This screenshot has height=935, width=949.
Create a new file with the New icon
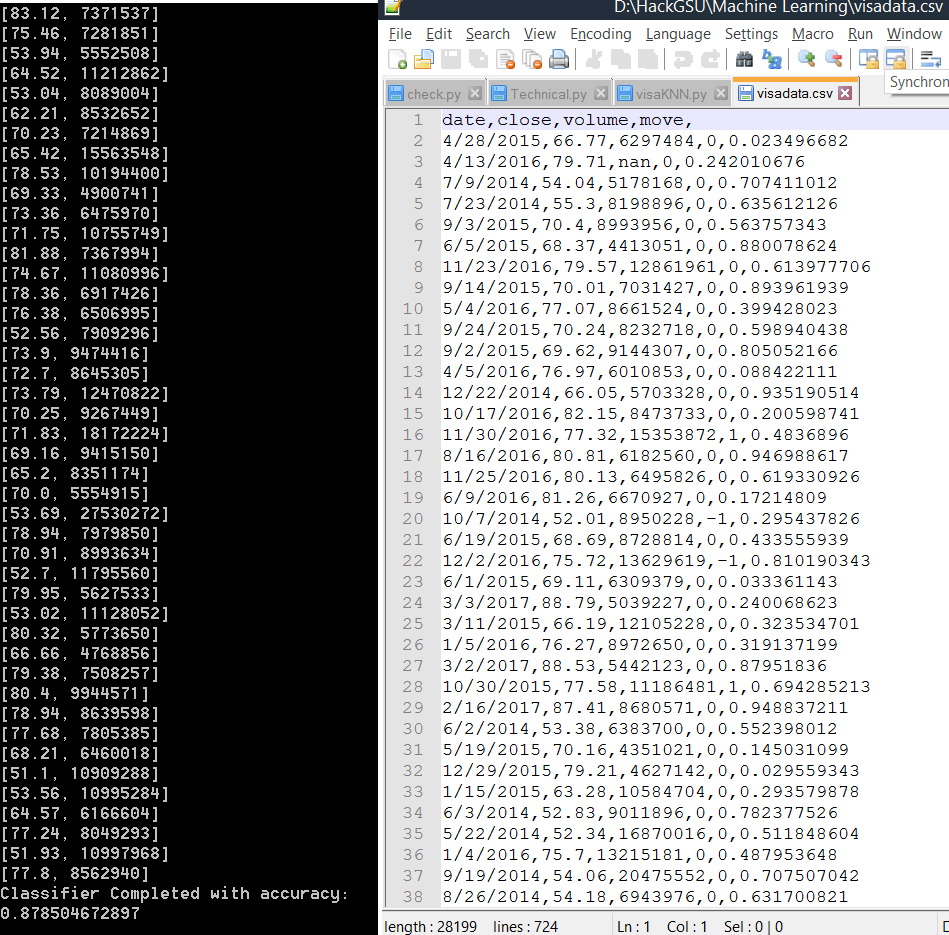click(x=398, y=59)
